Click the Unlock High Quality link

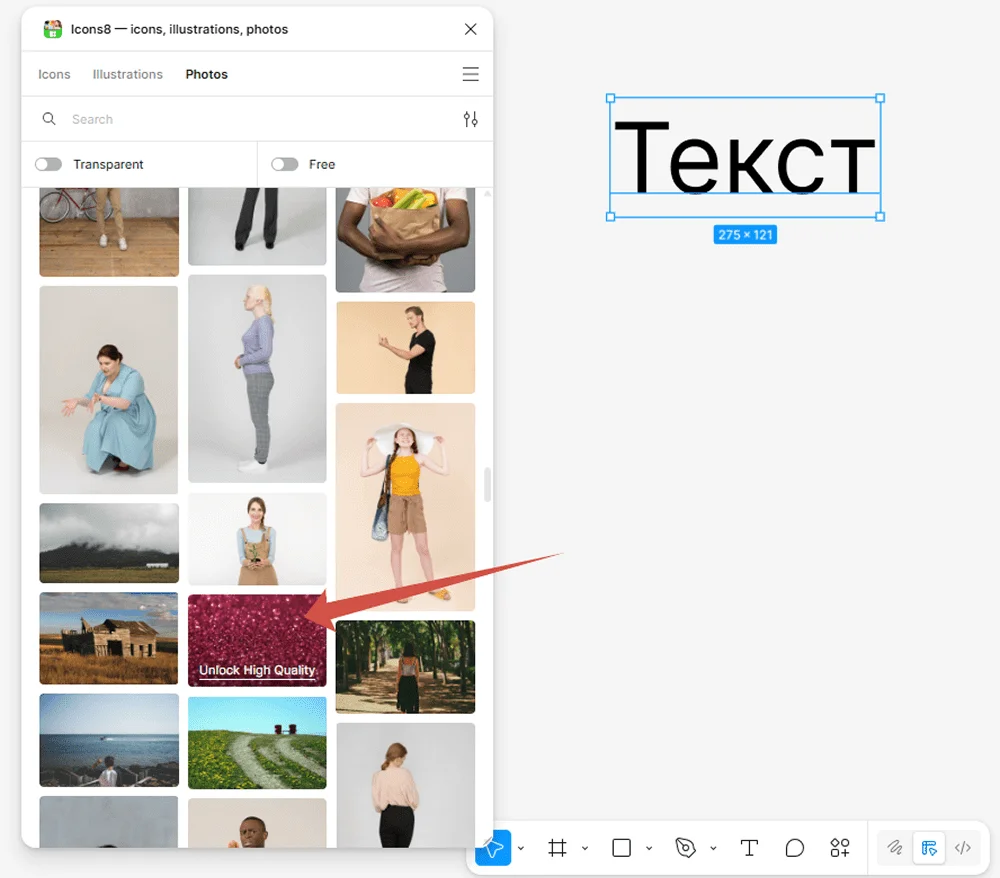click(x=257, y=671)
